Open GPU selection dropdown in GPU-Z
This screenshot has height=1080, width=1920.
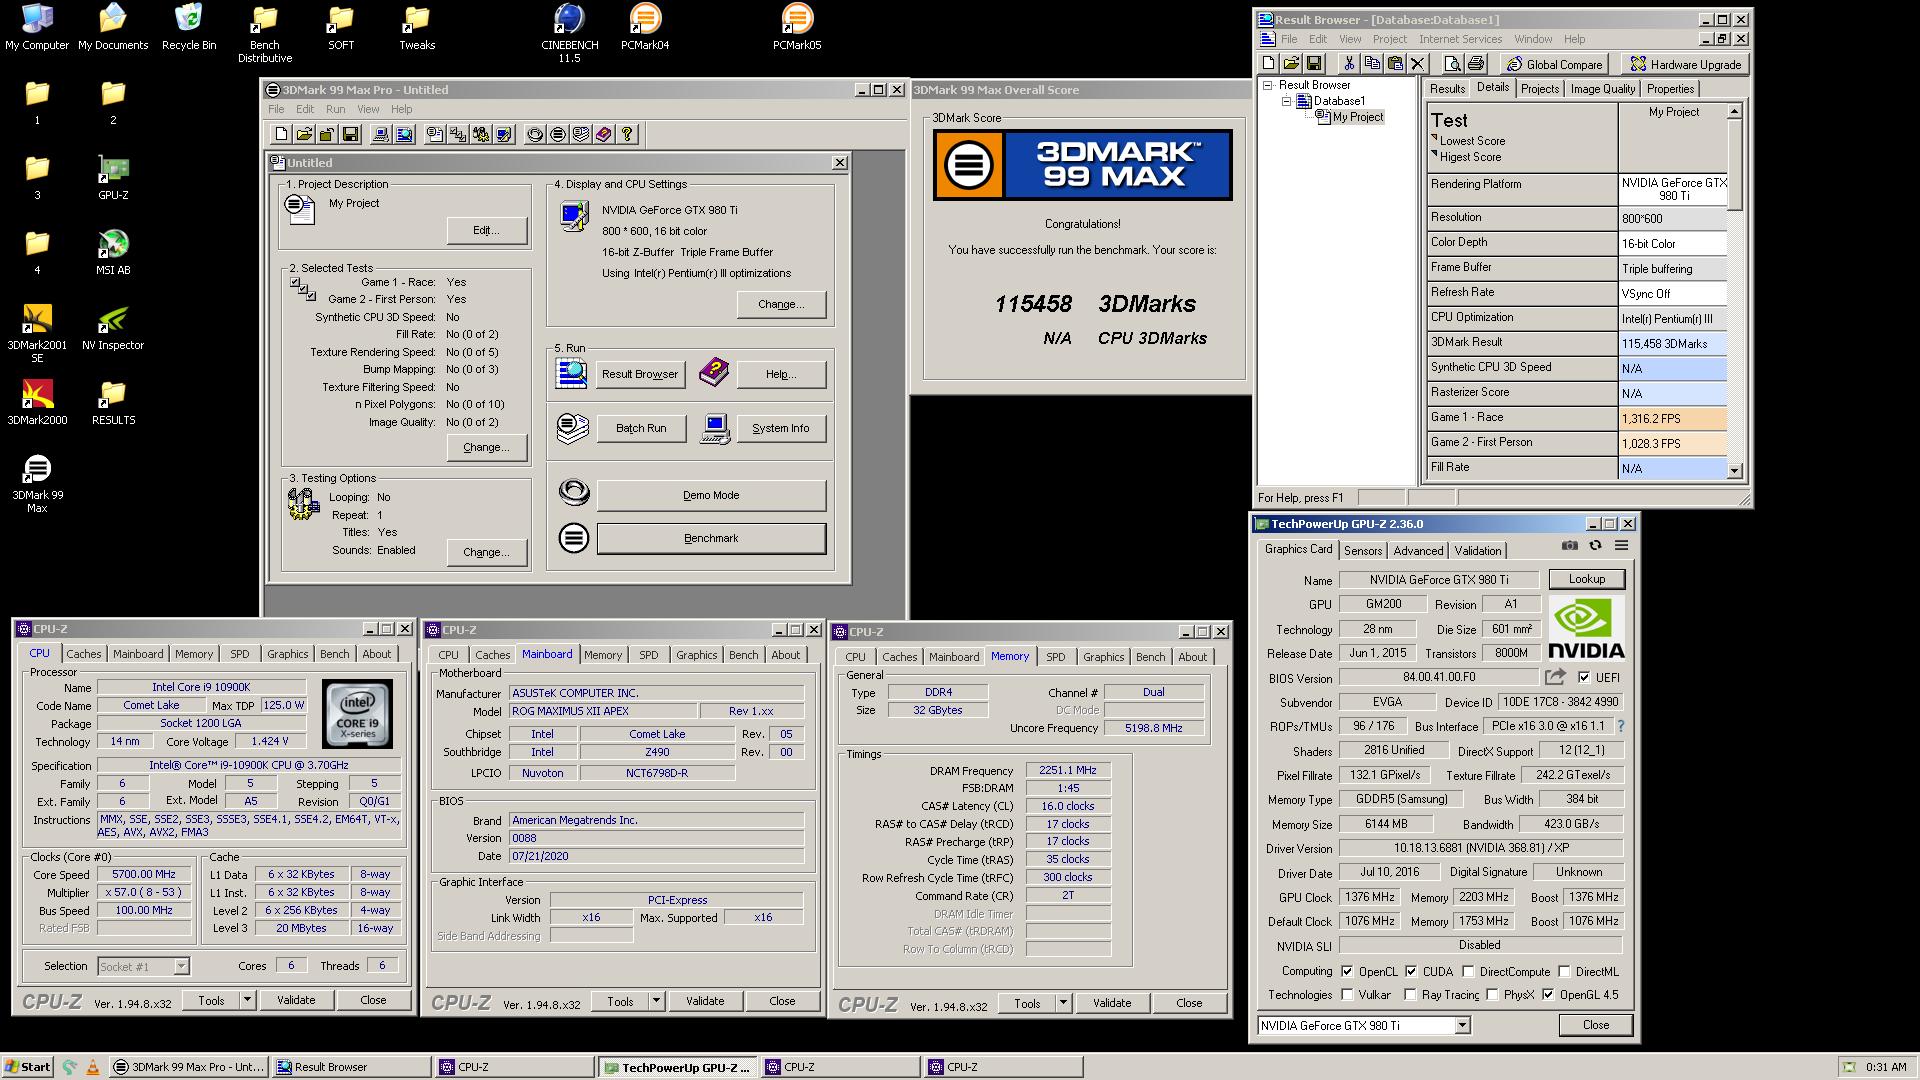tap(1462, 1025)
